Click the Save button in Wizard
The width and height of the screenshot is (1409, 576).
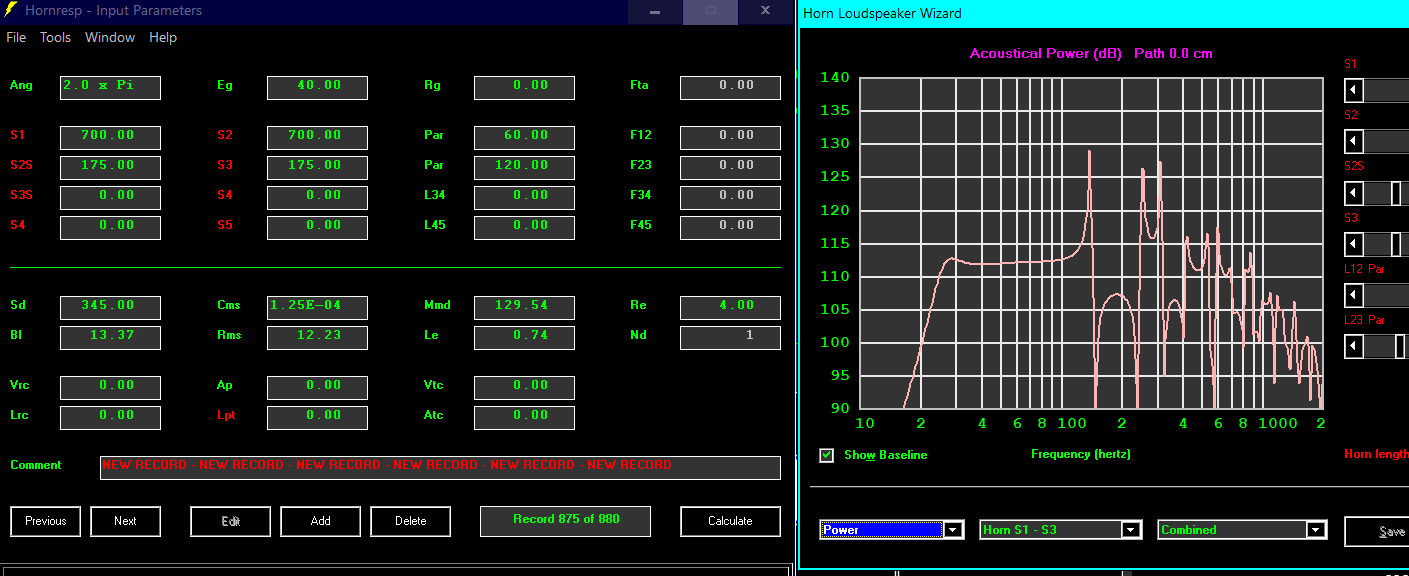(x=1377, y=532)
